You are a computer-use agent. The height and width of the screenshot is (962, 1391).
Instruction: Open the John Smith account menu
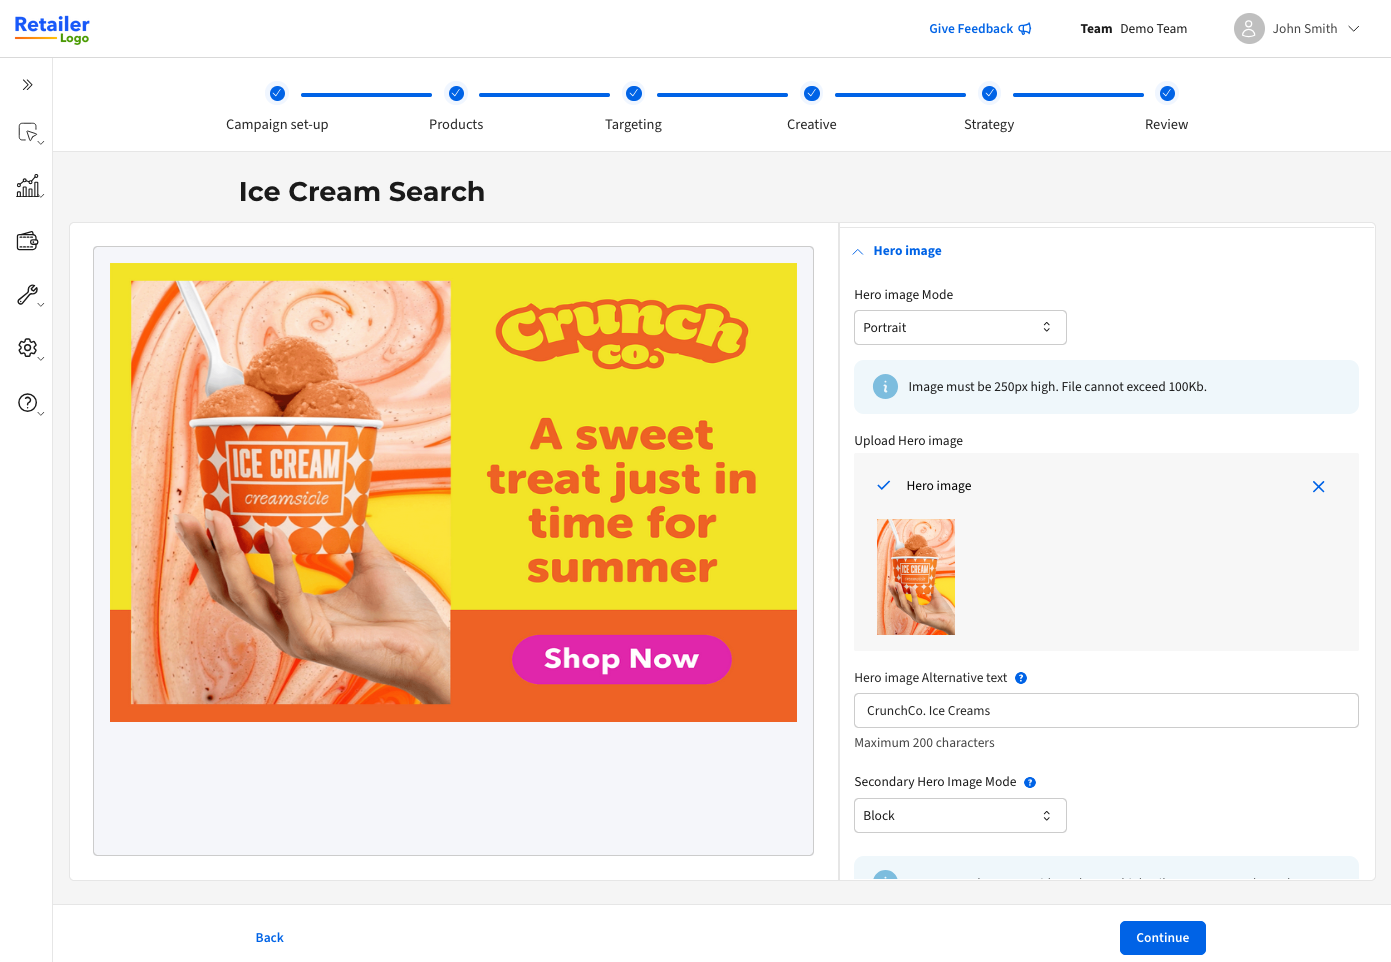pyautogui.click(x=1297, y=29)
